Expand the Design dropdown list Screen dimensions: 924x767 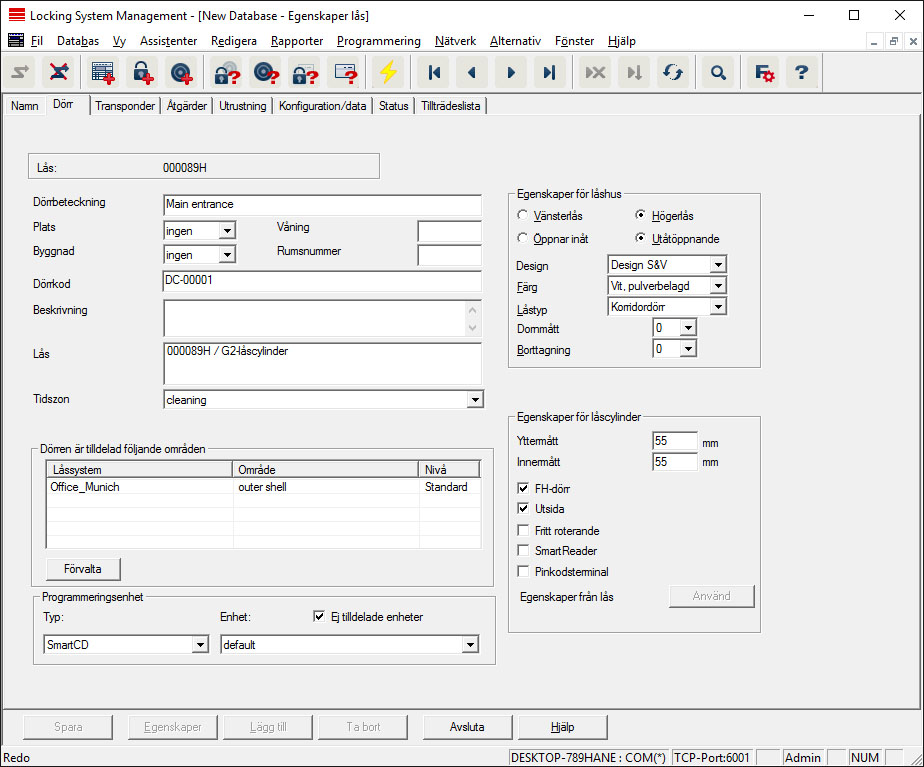pyautogui.click(x=717, y=265)
